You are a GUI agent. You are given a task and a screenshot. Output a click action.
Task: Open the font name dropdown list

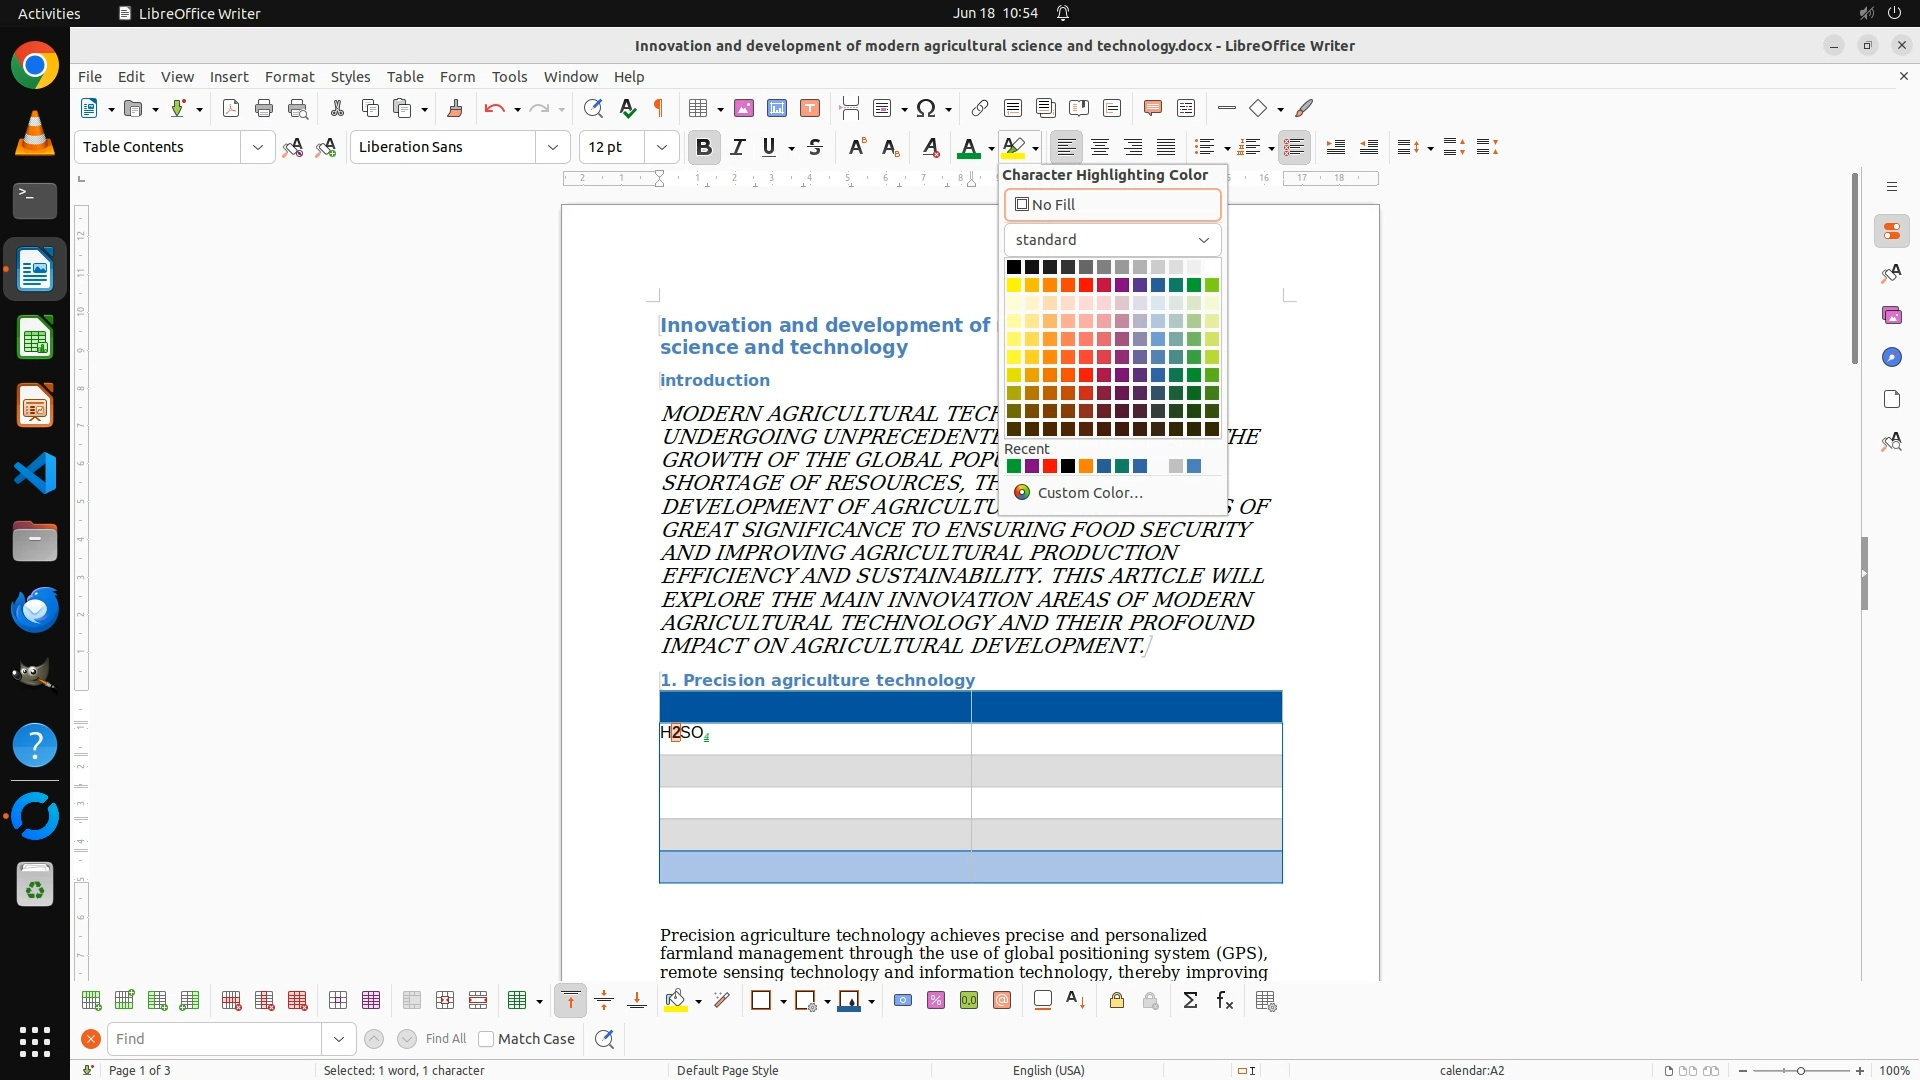coord(553,147)
